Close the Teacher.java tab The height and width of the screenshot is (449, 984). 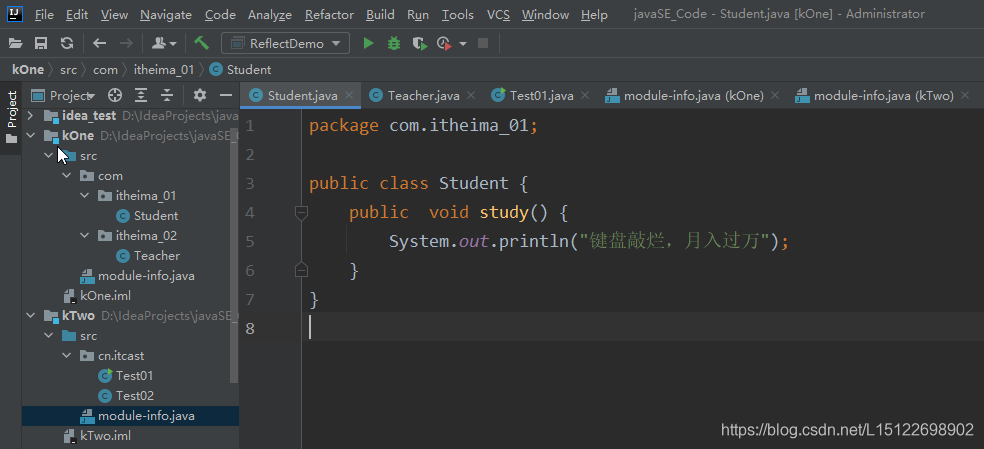click(471, 95)
